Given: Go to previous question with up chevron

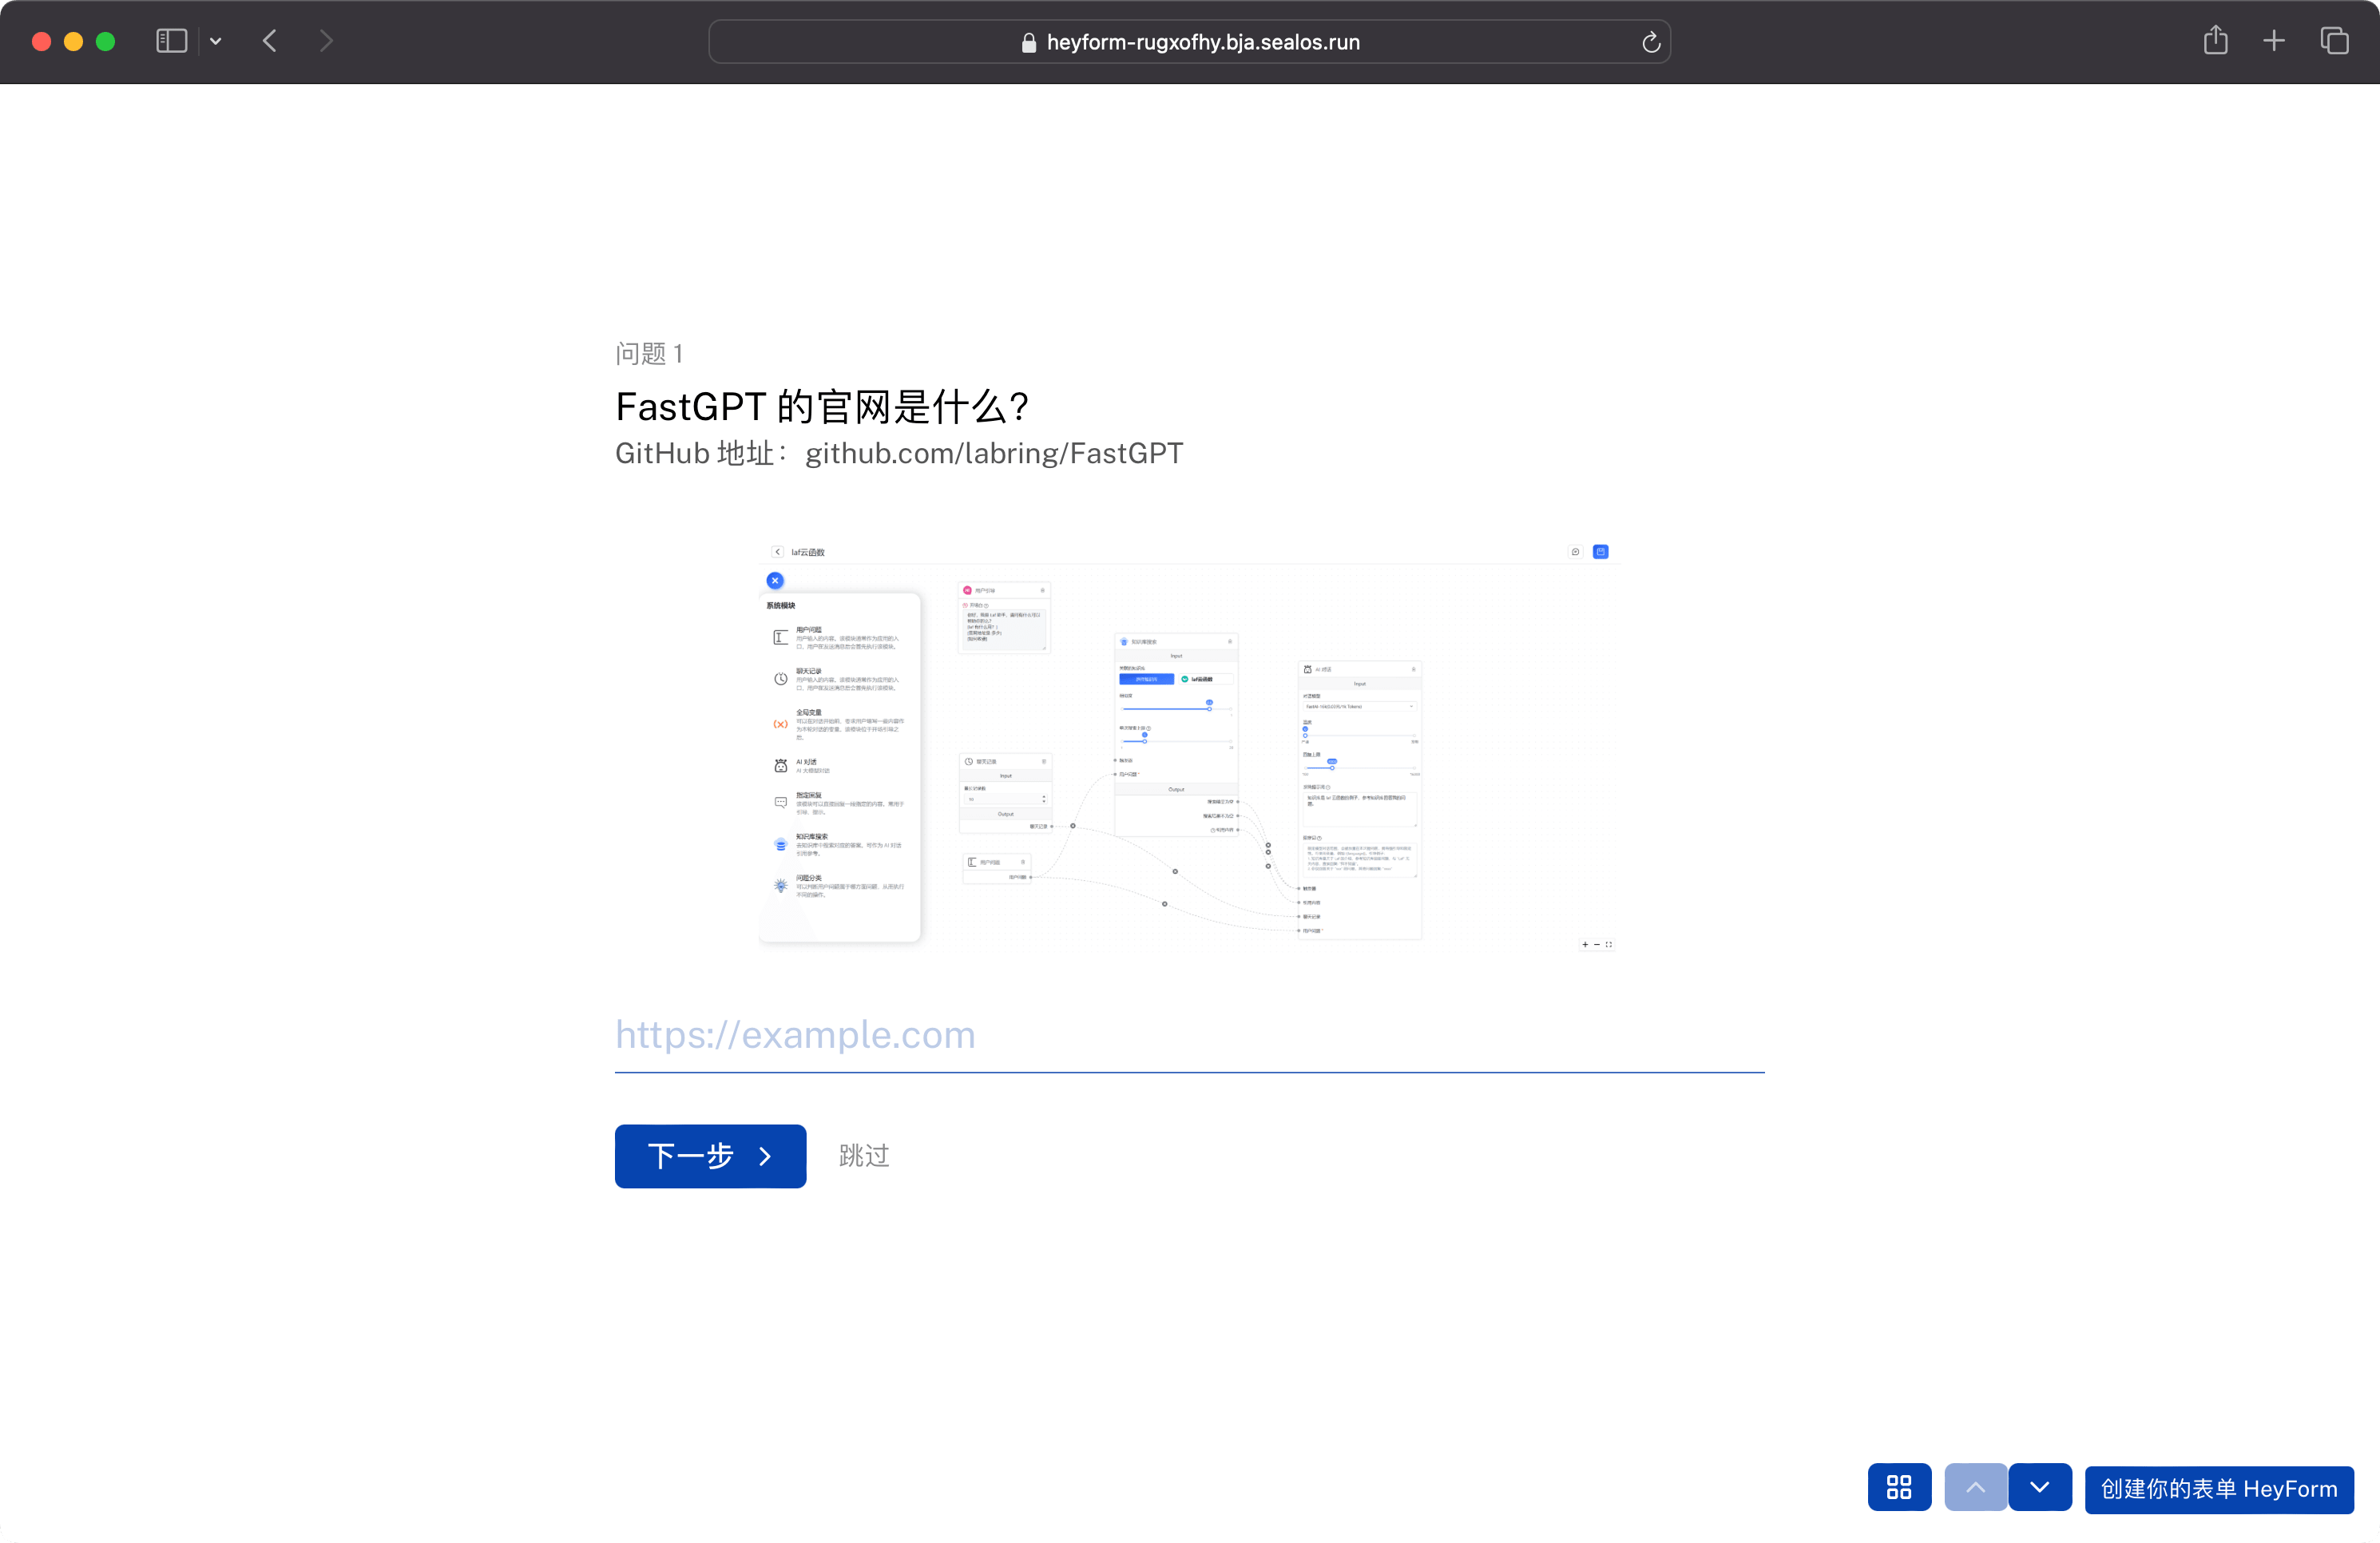Looking at the screenshot, I should coord(1975,1487).
